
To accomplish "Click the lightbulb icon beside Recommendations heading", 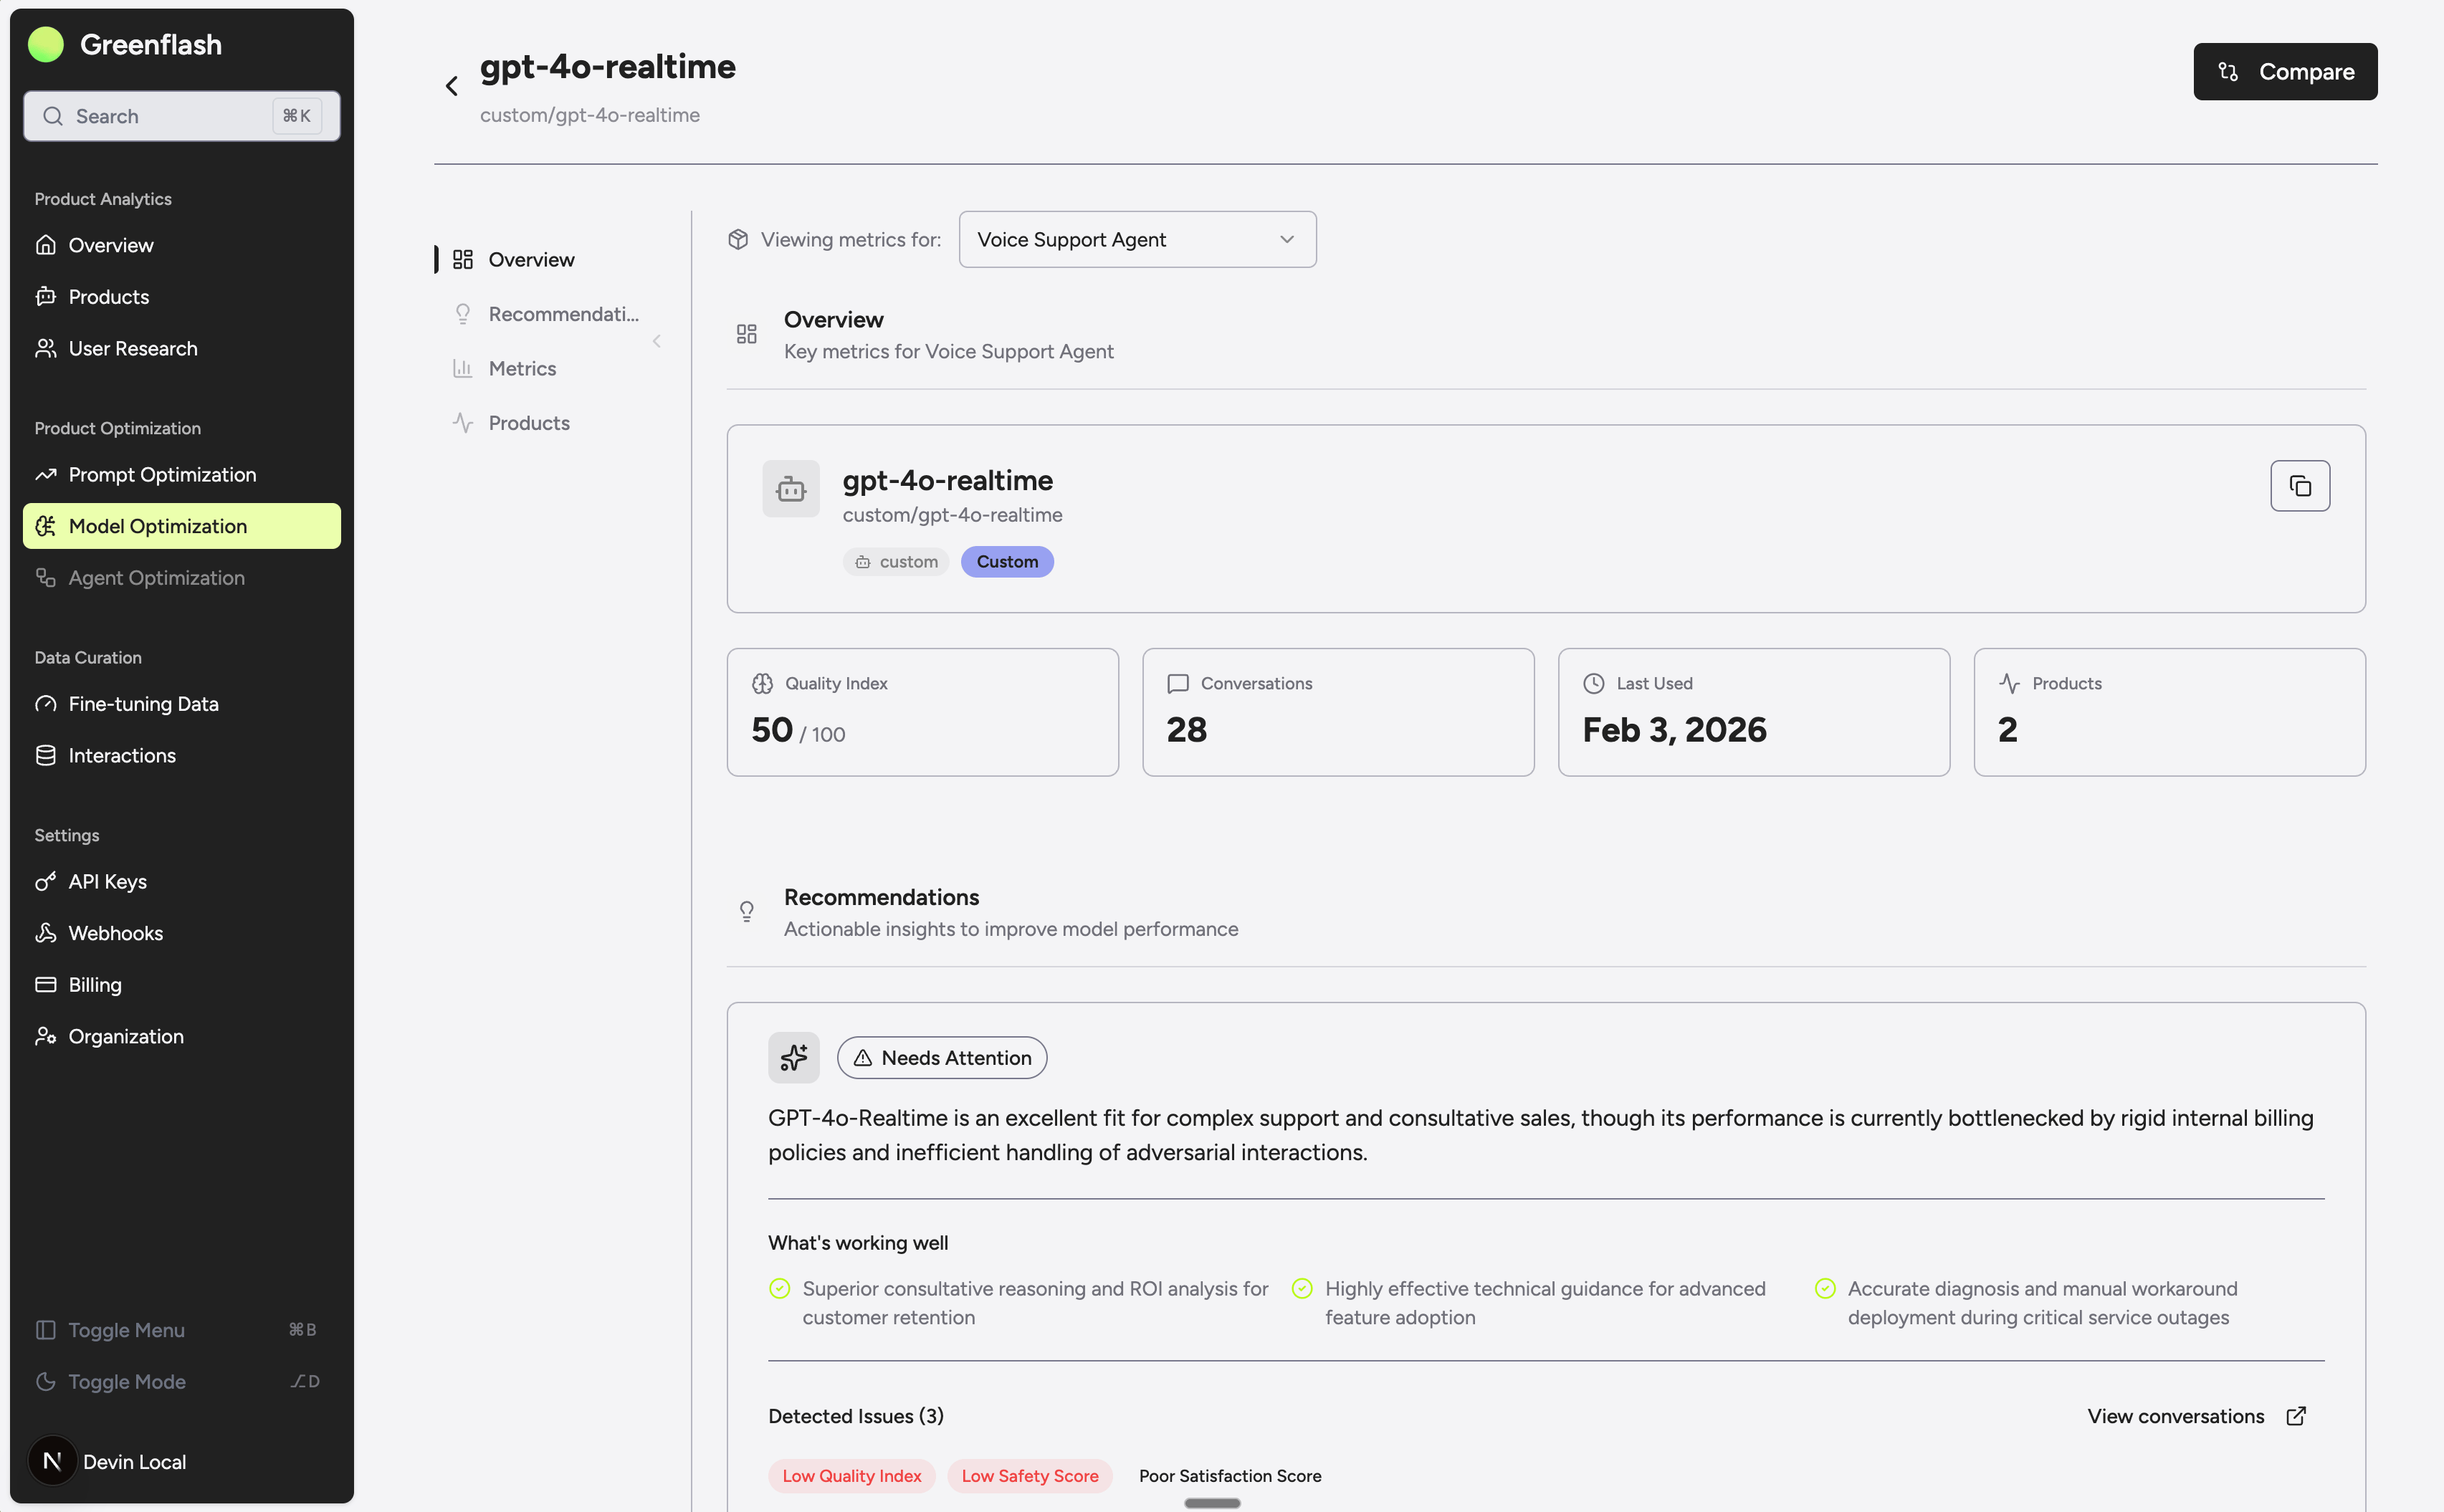I will 747,911.
